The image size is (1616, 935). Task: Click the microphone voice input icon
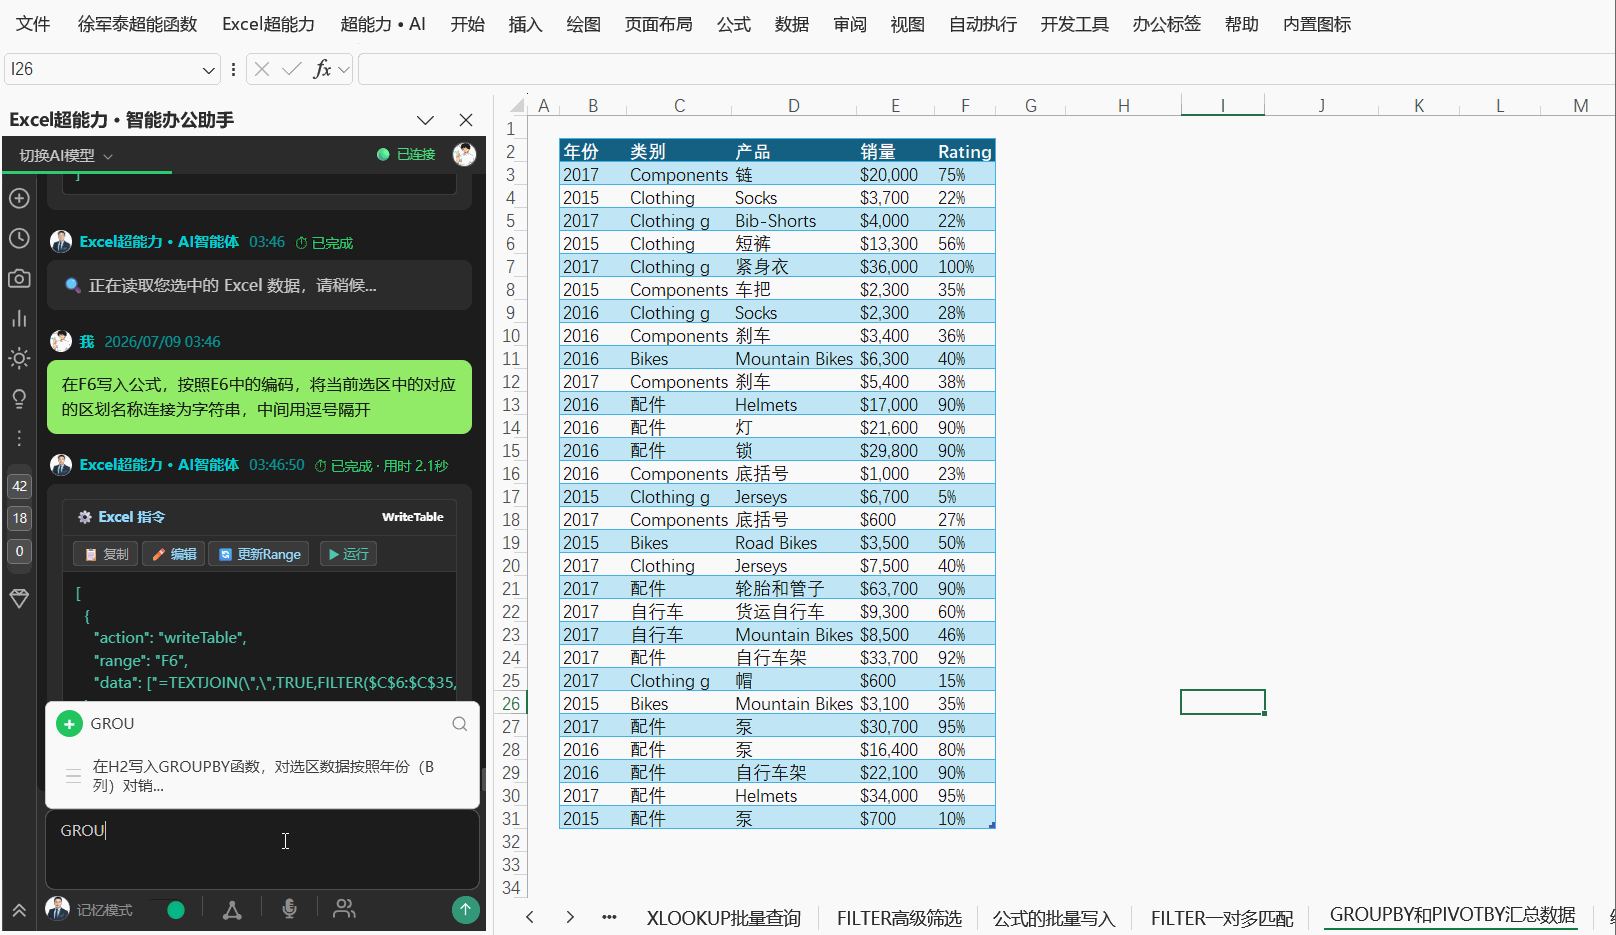click(289, 909)
